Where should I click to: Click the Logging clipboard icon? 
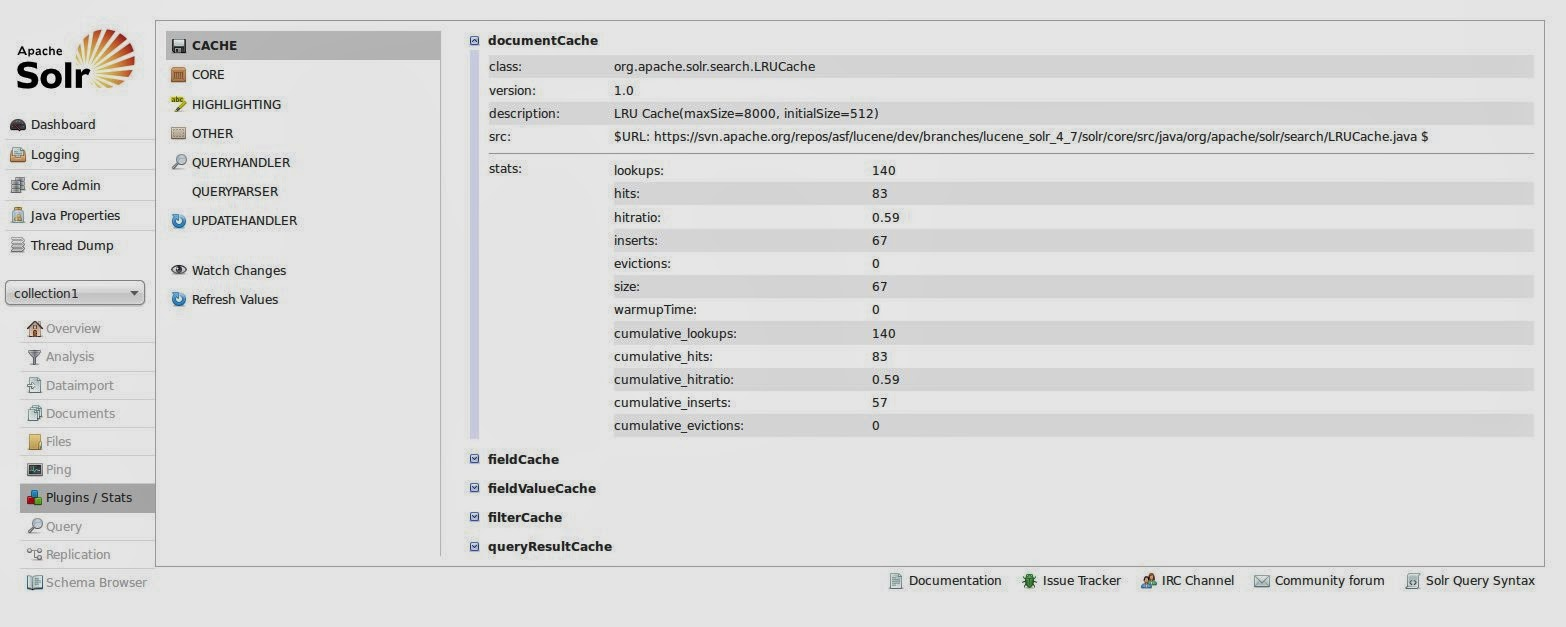(18, 155)
